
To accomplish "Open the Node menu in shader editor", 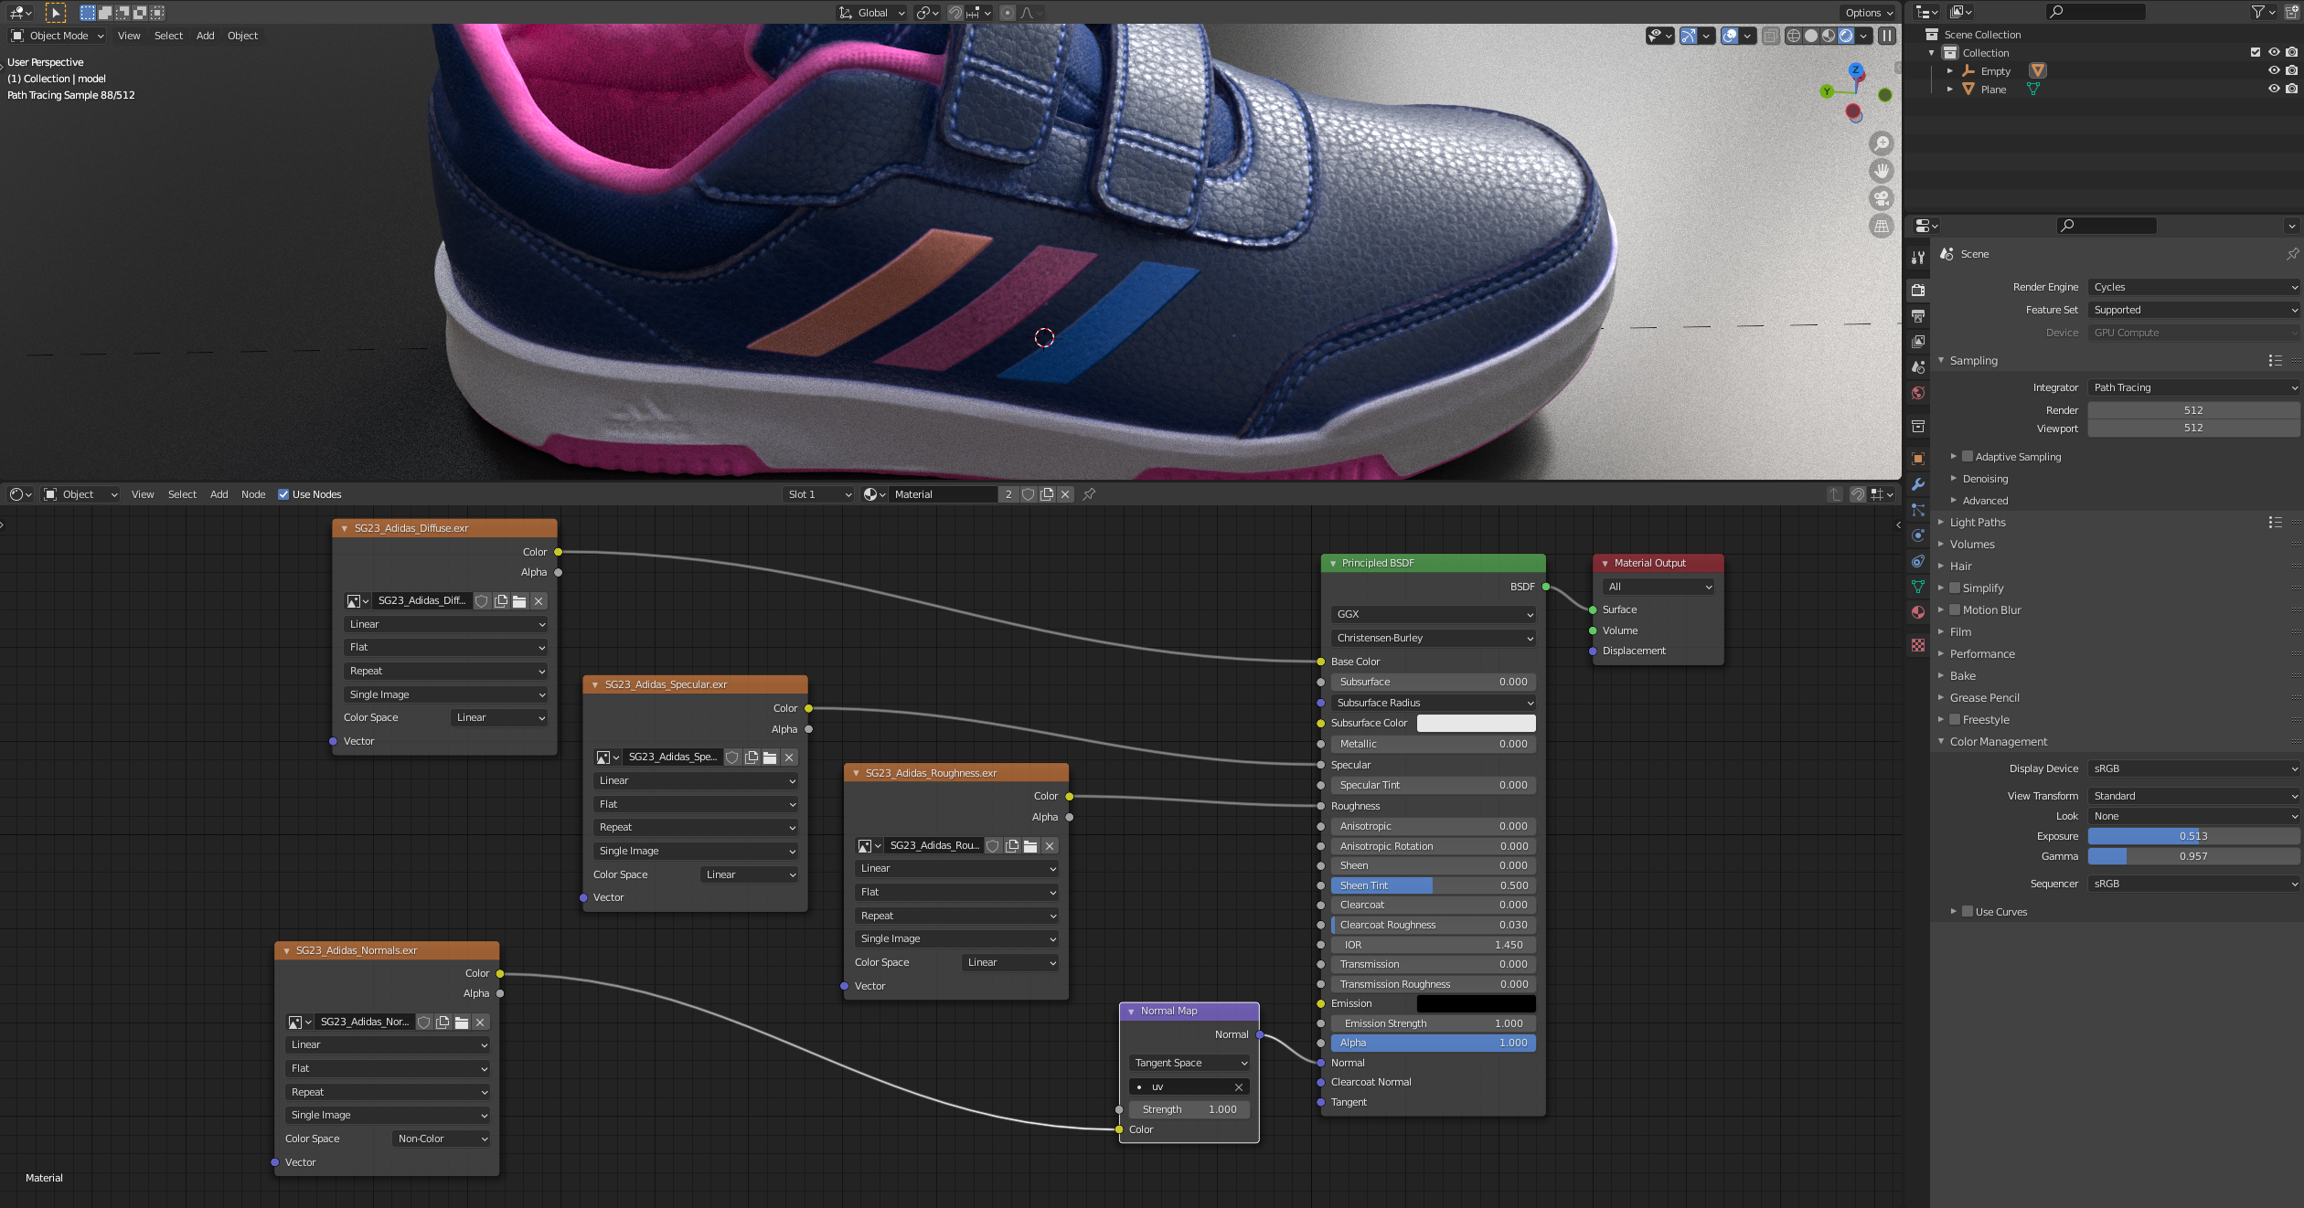I will tap(253, 494).
